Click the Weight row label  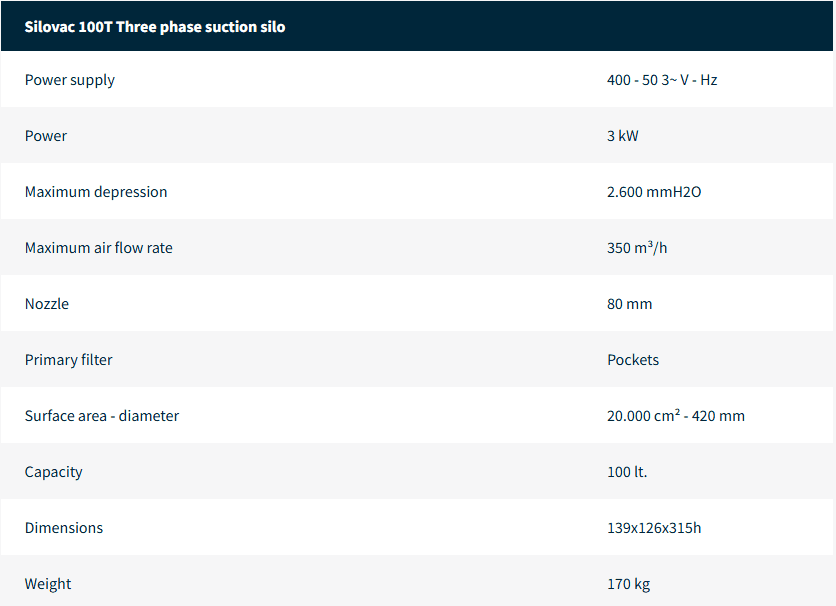coord(48,584)
